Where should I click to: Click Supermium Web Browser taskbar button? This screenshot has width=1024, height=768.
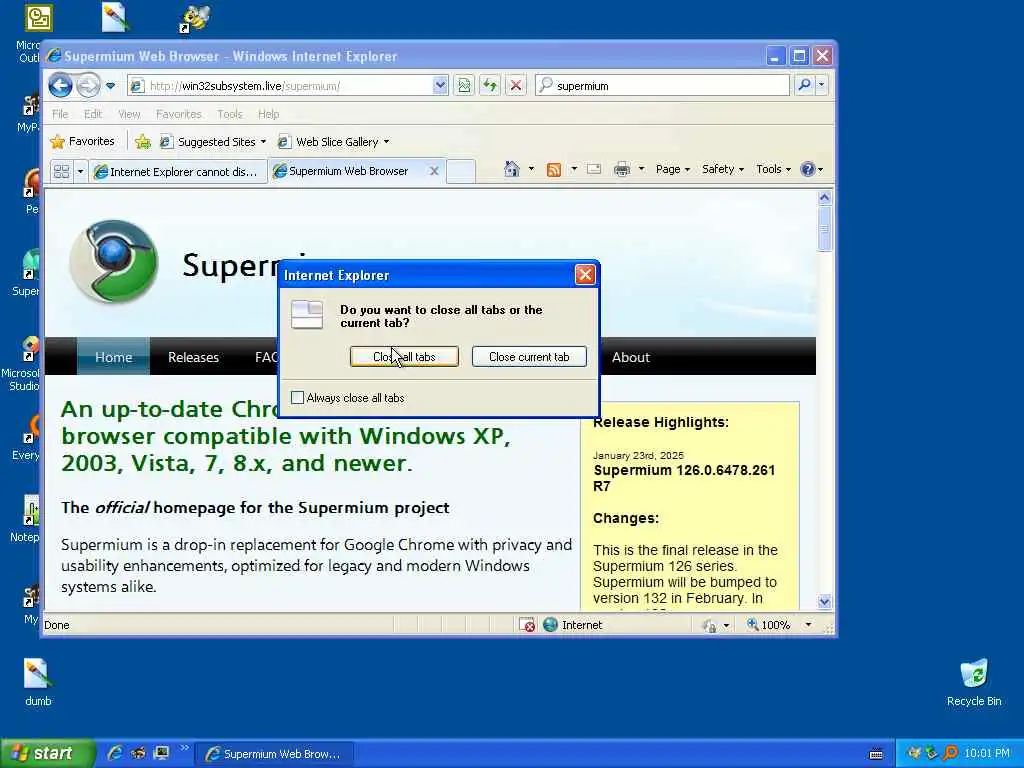tap(274, 754)
